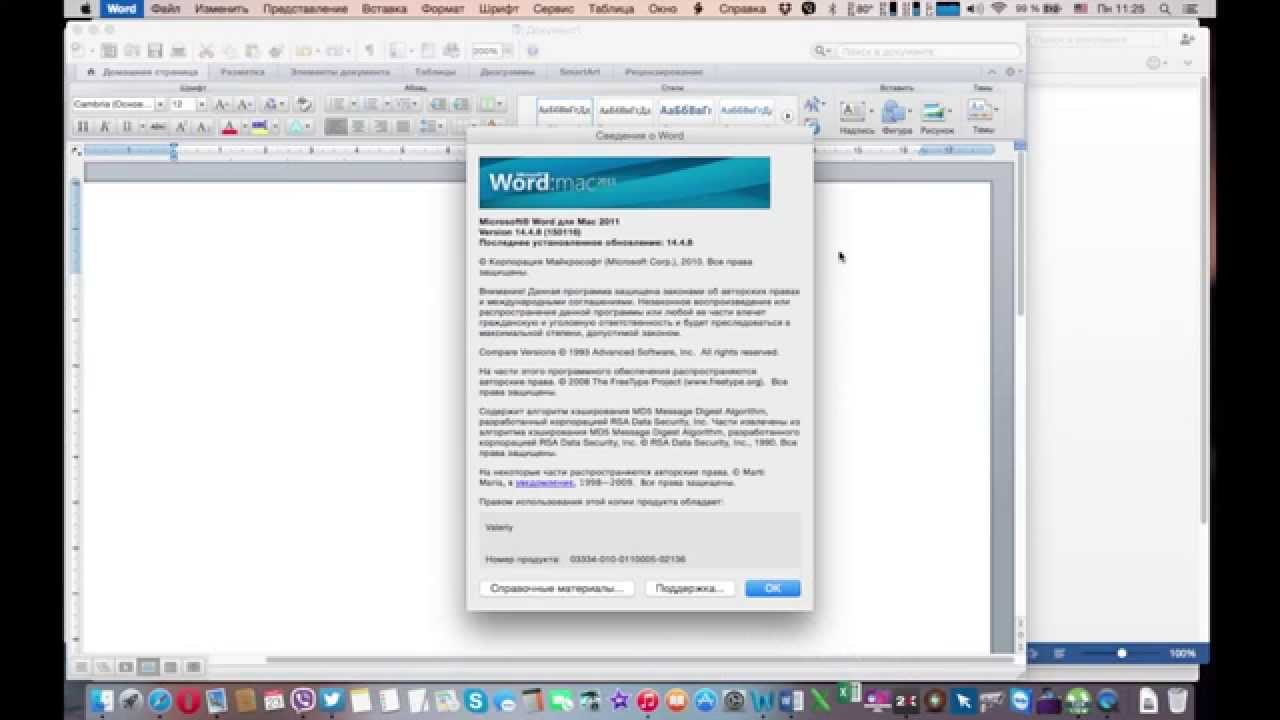
Task: Open Skype from the Dock
Action: [x=476, y=700]
